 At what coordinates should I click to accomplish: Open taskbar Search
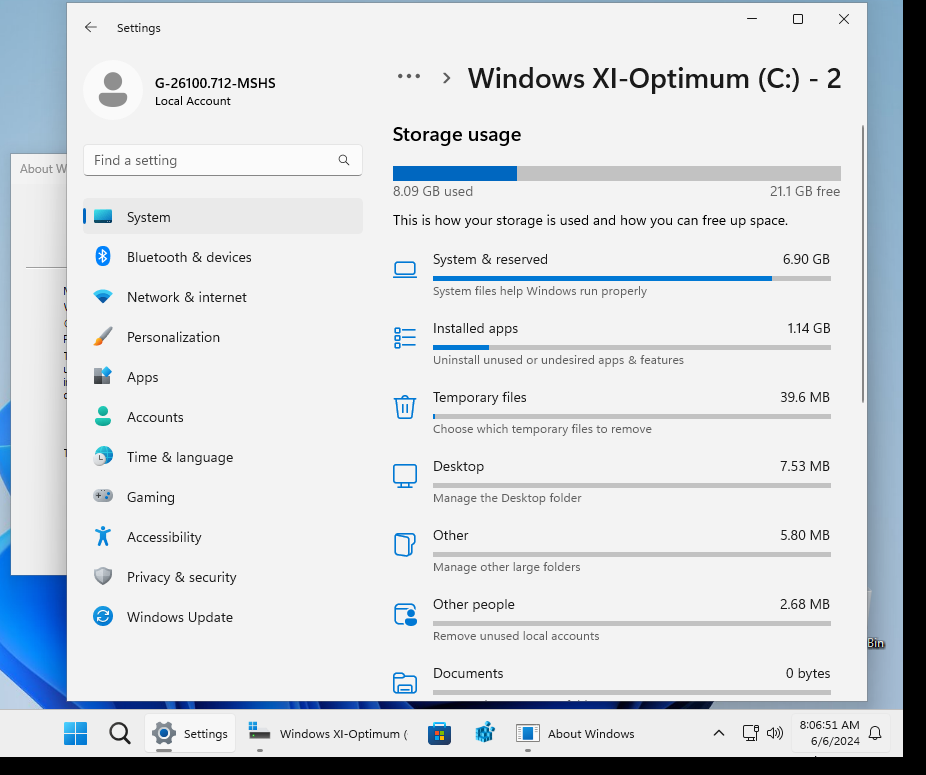[x=120, y=734]
